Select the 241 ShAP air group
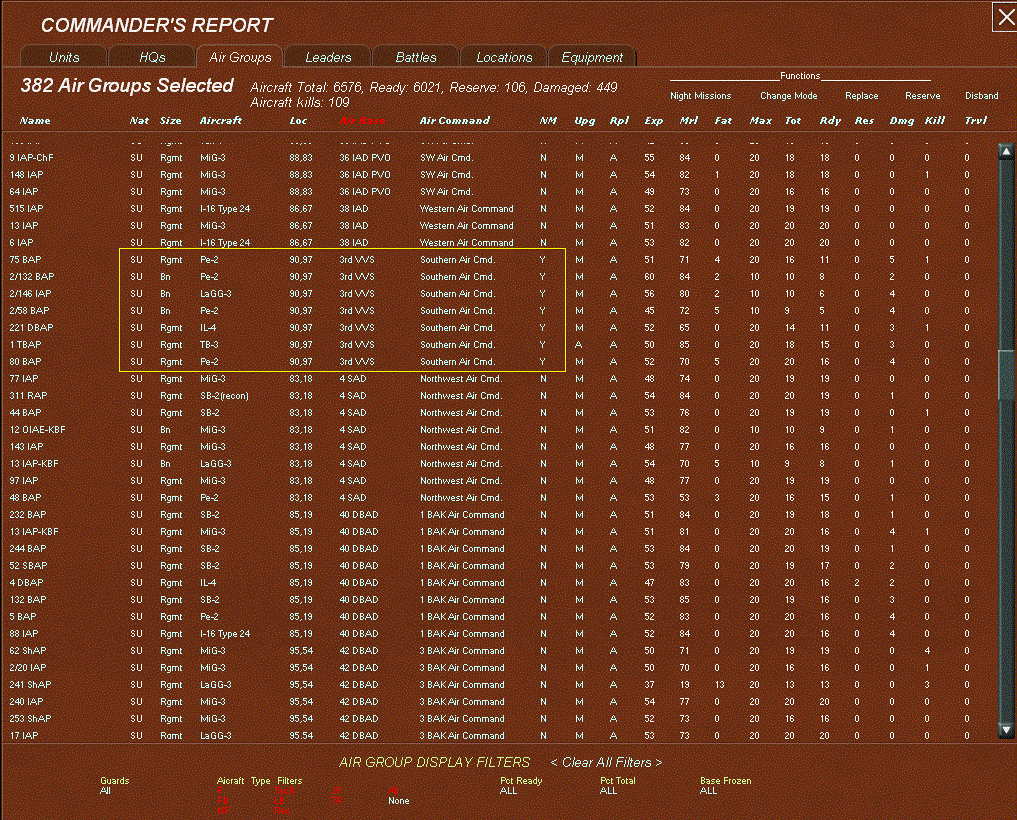The image size is (1017, 820). pos(30,684)
